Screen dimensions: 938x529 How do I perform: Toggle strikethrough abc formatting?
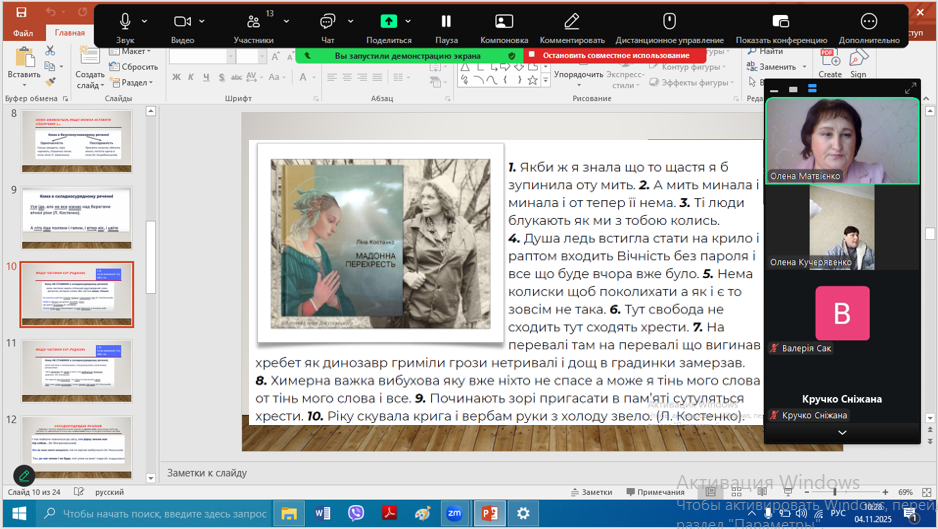(236, 77)
